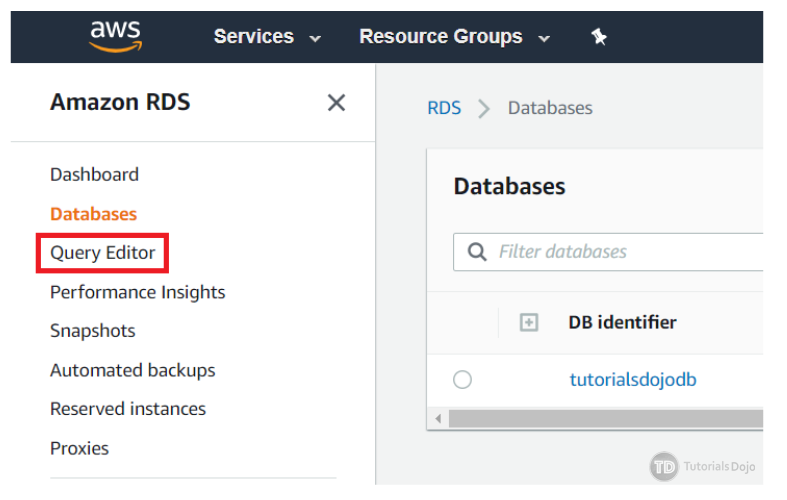787x500 pixels.
Task: Click the horizontal scrollbar left arrow
Action: [x=437, y=418]
